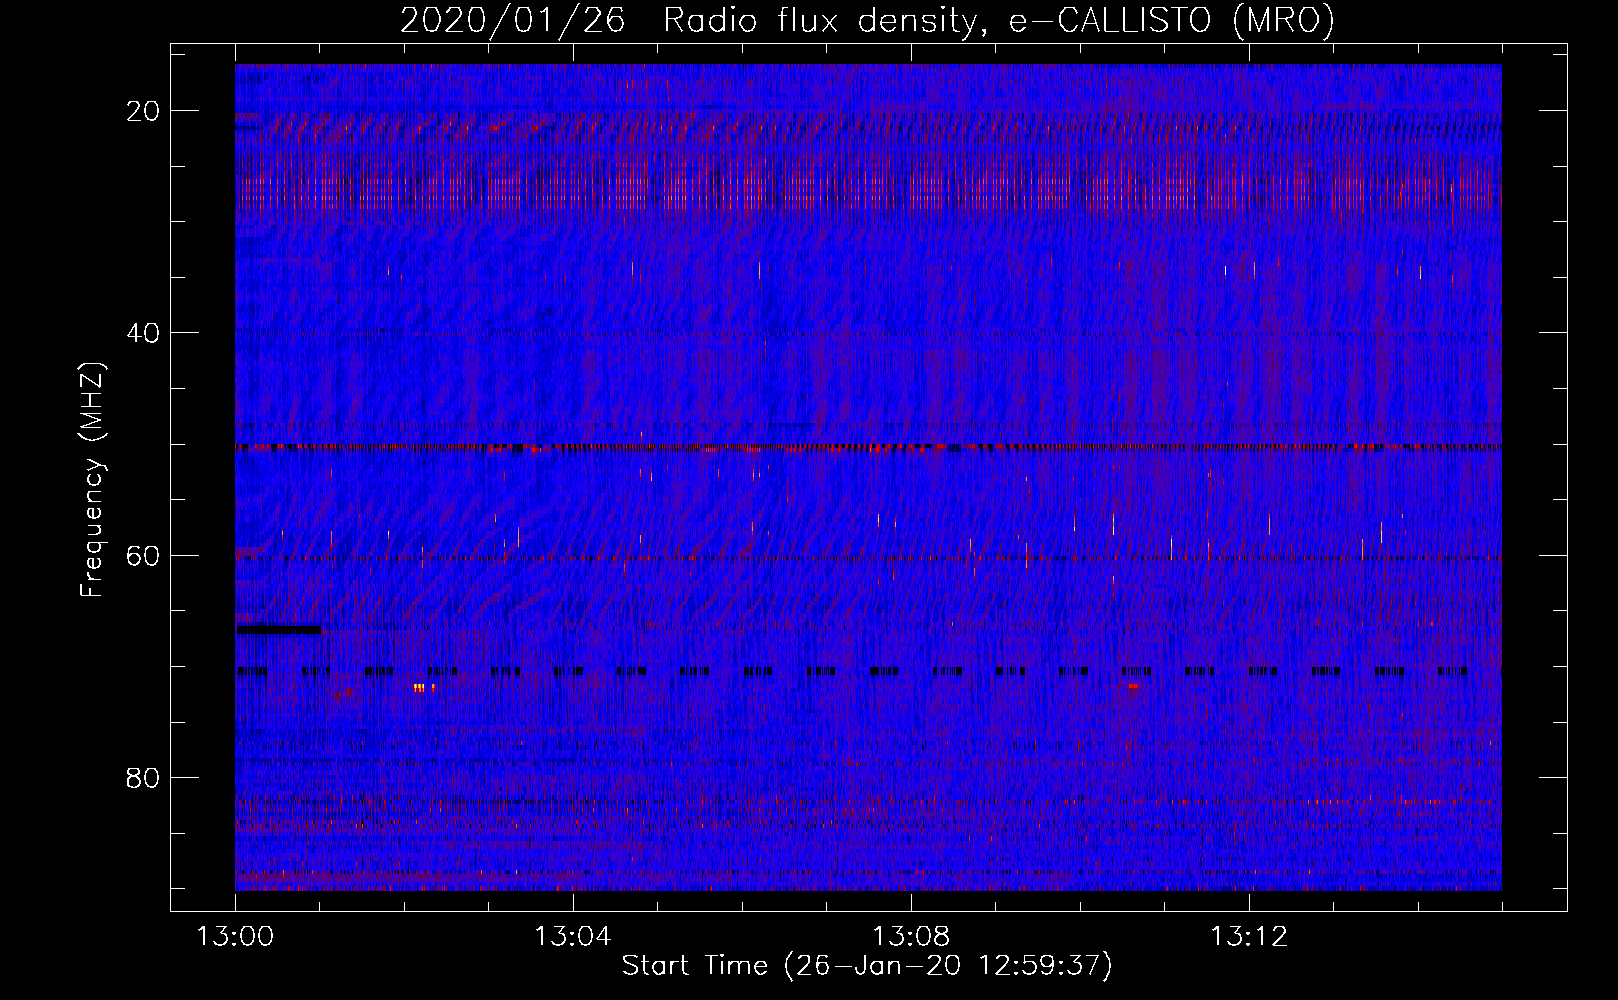Click the '13:08' time tick label
Viewport: 1618px width, 1000px height.
pos(911,937)
